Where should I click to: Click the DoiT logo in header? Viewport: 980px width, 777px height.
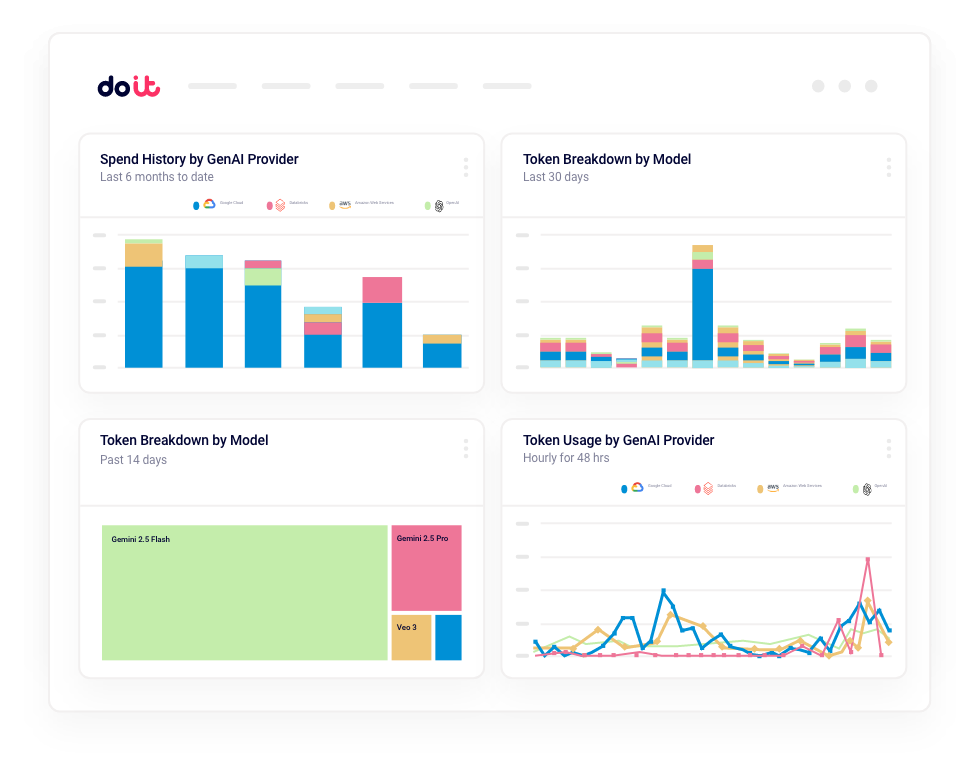coord(128,87)
